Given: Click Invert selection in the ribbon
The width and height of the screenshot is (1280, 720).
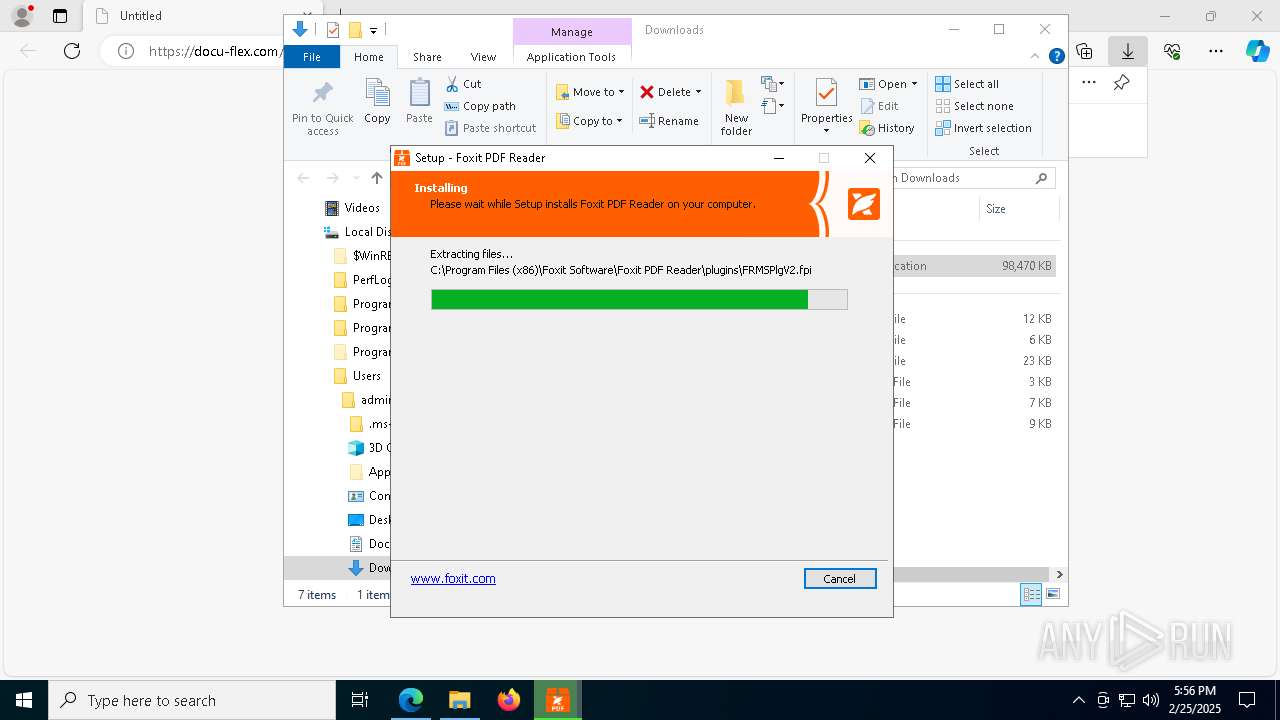Looking at the screenshot, I should pos(984,128).
